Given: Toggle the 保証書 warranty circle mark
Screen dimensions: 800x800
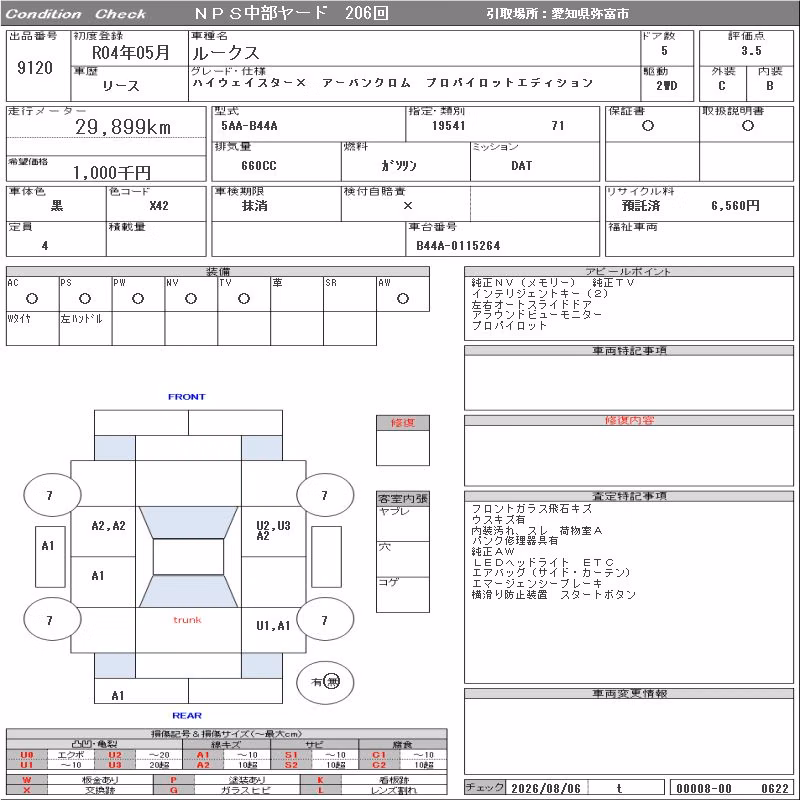Looking at the screenshot, I should 648,126.
